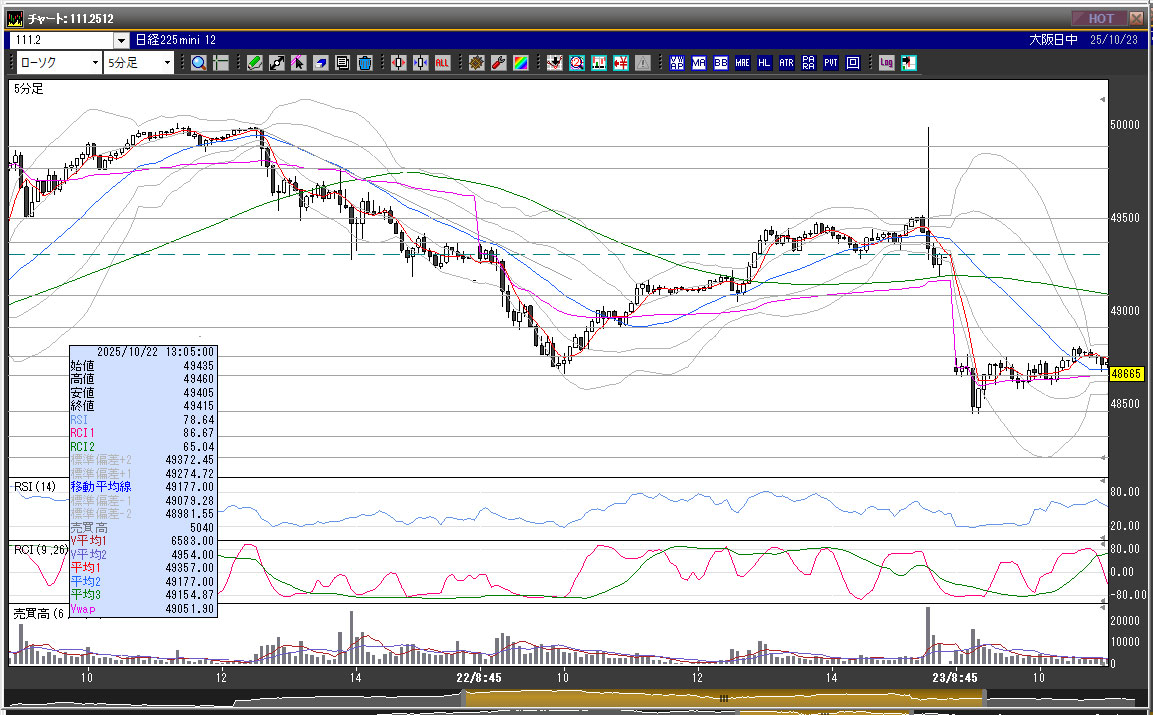This screenshot has width=1153, height=715.
Task: Click the yen symbol toolbar icon
Action: coord(621,63)
